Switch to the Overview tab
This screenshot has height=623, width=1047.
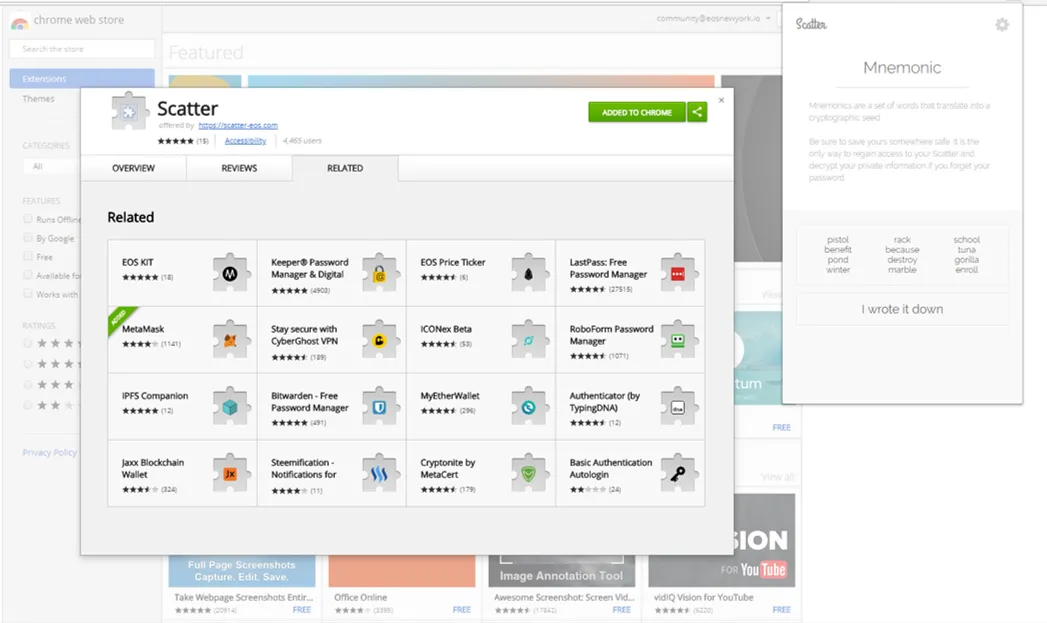click(134, 168)
